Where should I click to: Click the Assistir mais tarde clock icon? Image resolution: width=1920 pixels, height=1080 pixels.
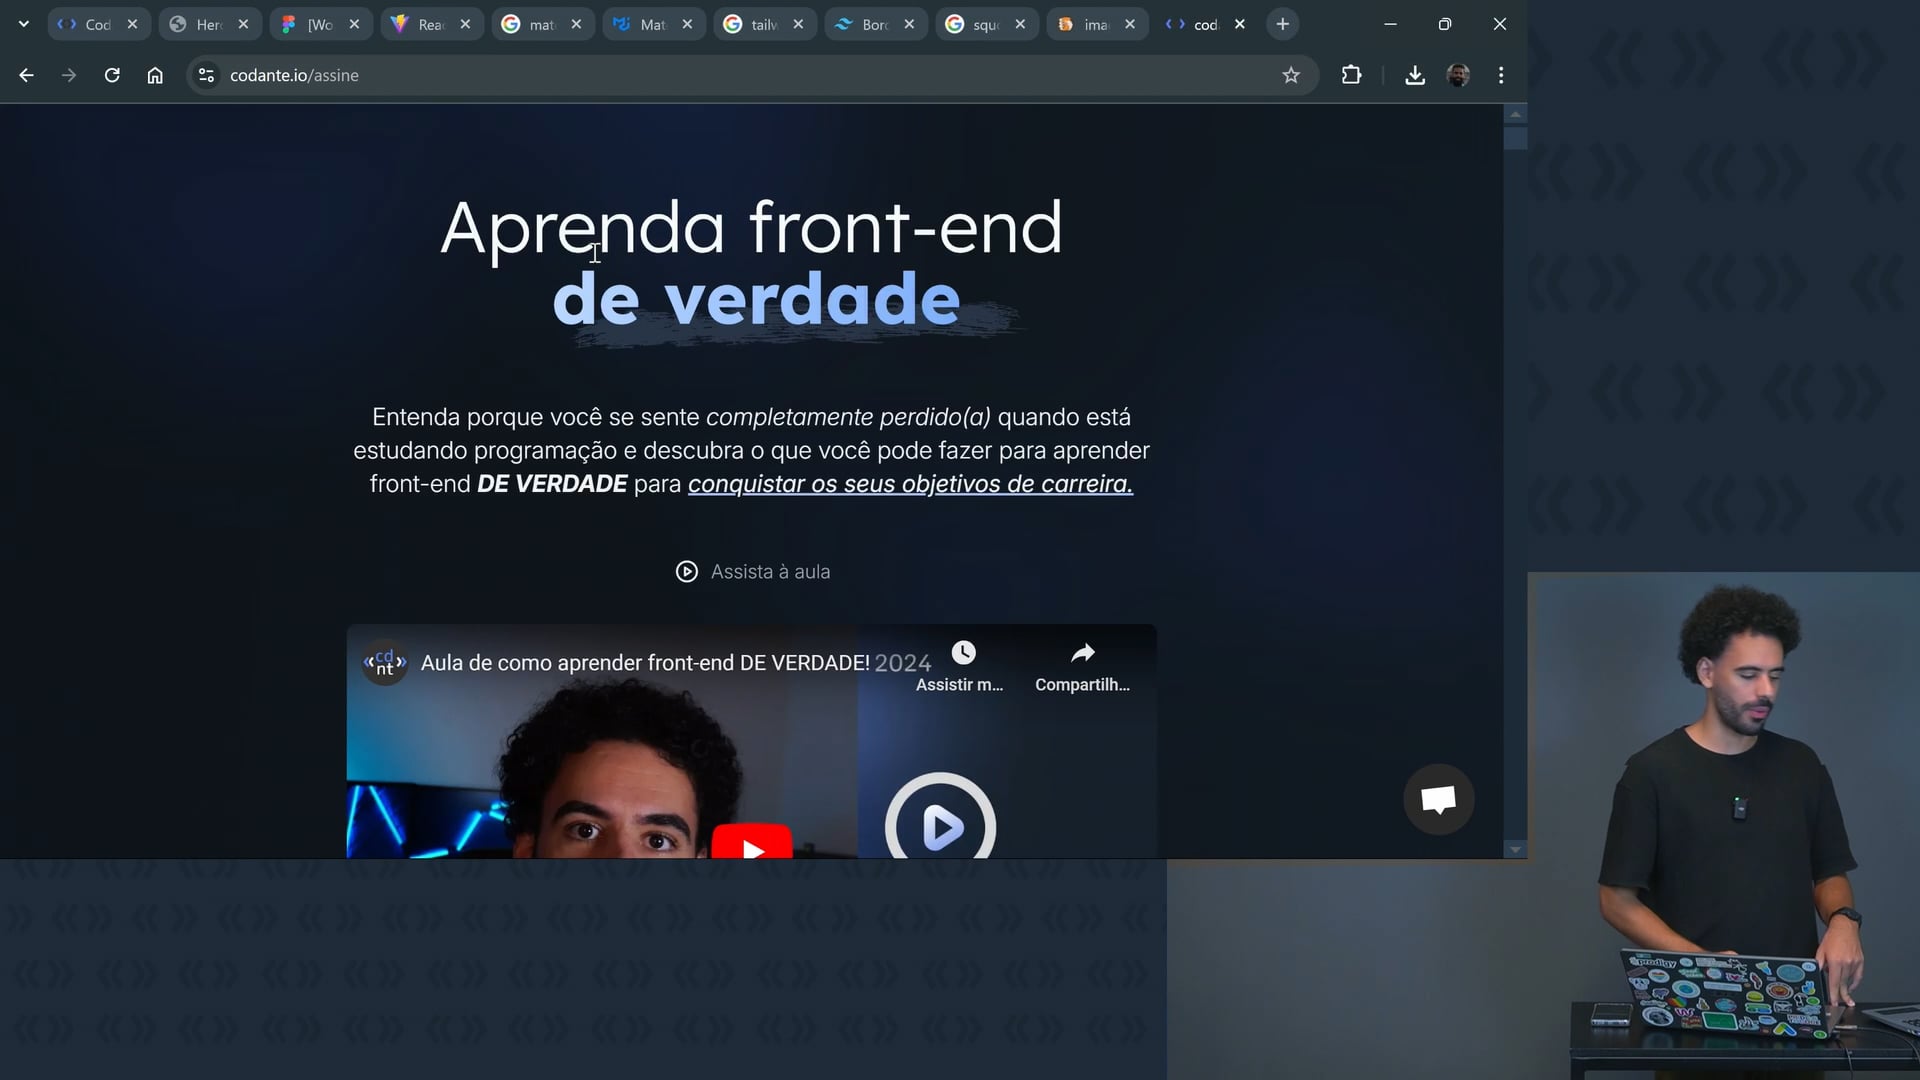tap(962, 654)
